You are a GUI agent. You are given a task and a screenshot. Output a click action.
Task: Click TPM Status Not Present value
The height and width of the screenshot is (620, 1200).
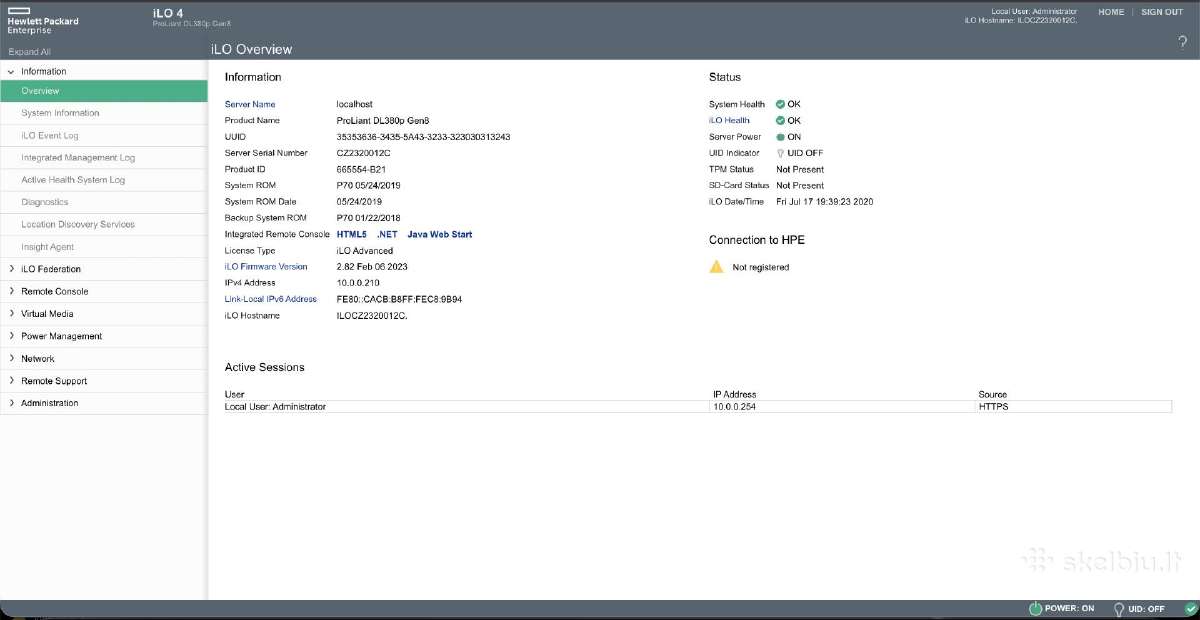(800, 169)
